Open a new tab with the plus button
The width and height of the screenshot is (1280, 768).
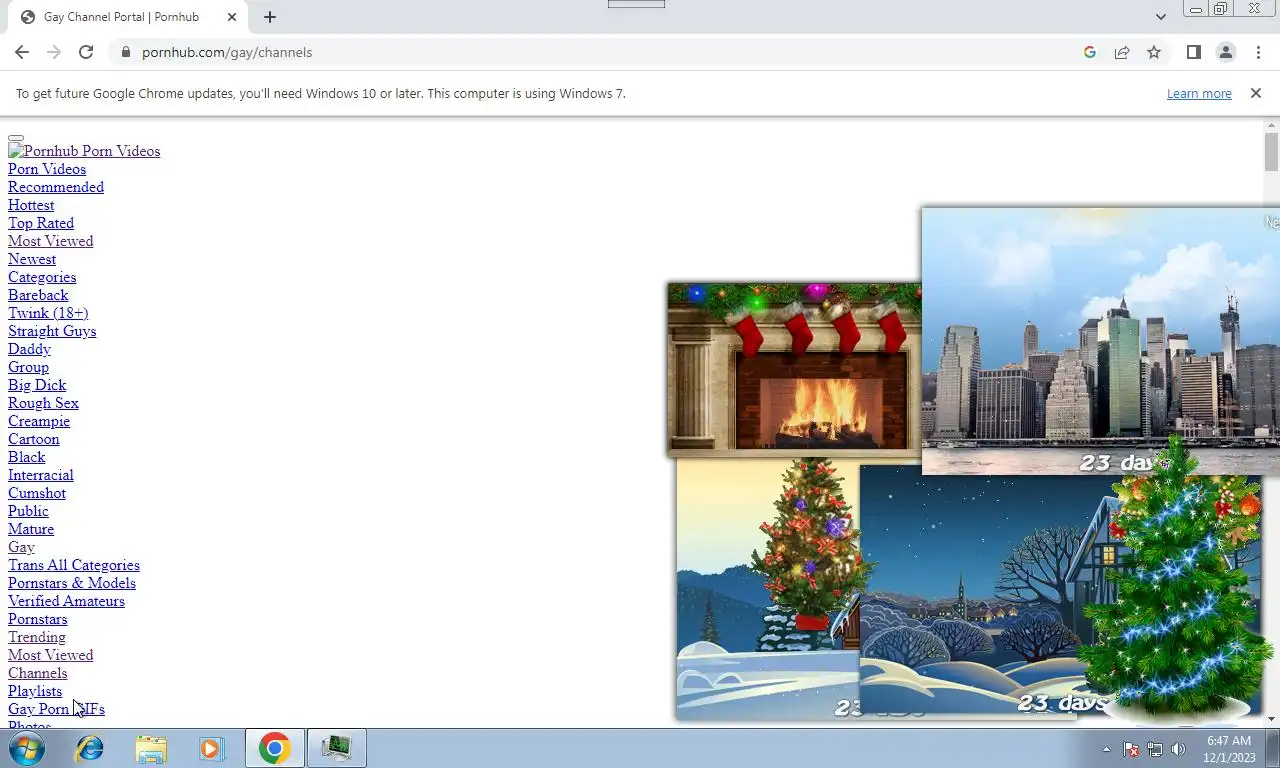point(270,17)
